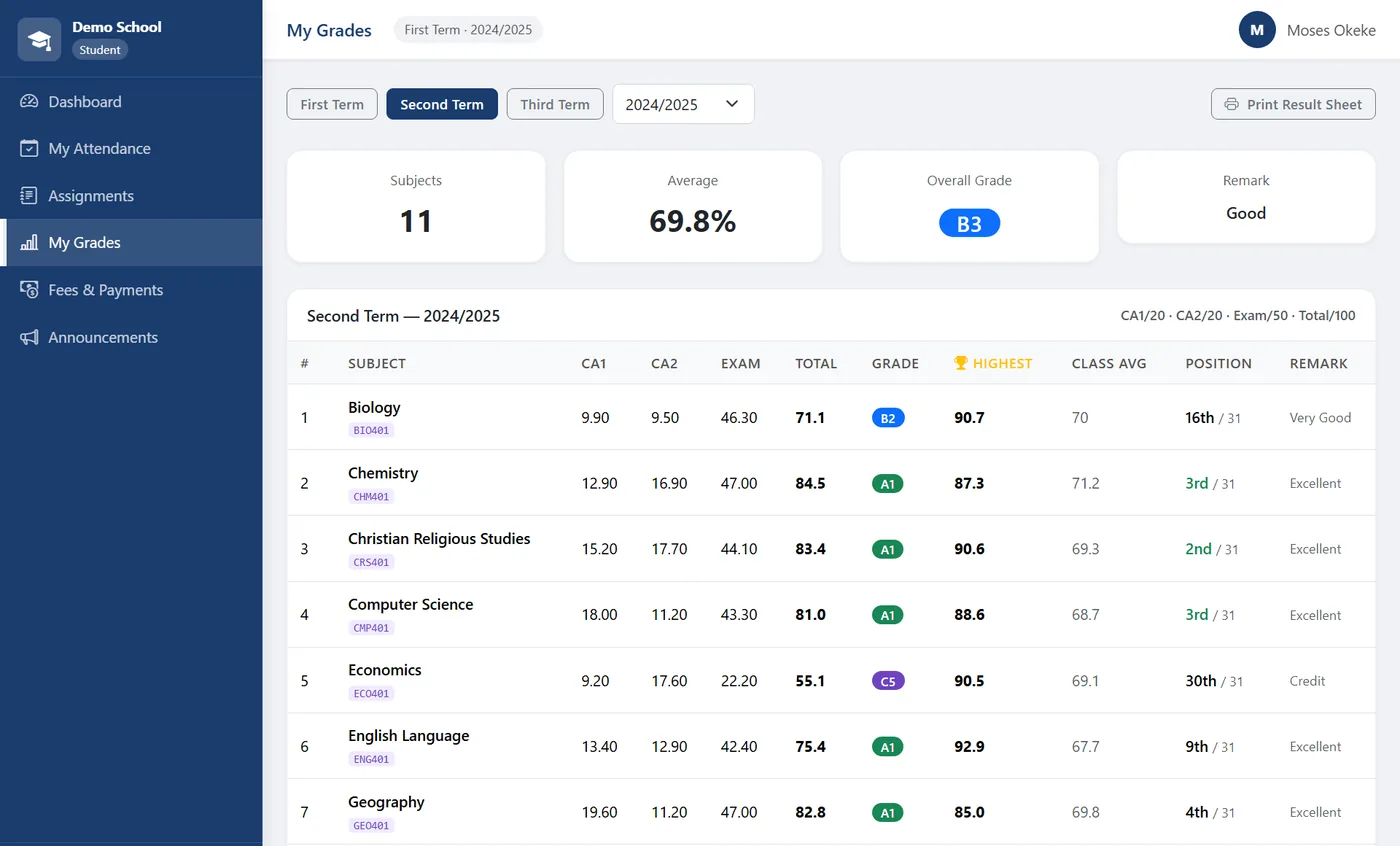Image resolution: width=1400 pixels, height=846 pixels.
Task: Click the Computer Science subject name
Action: (410, 605)
